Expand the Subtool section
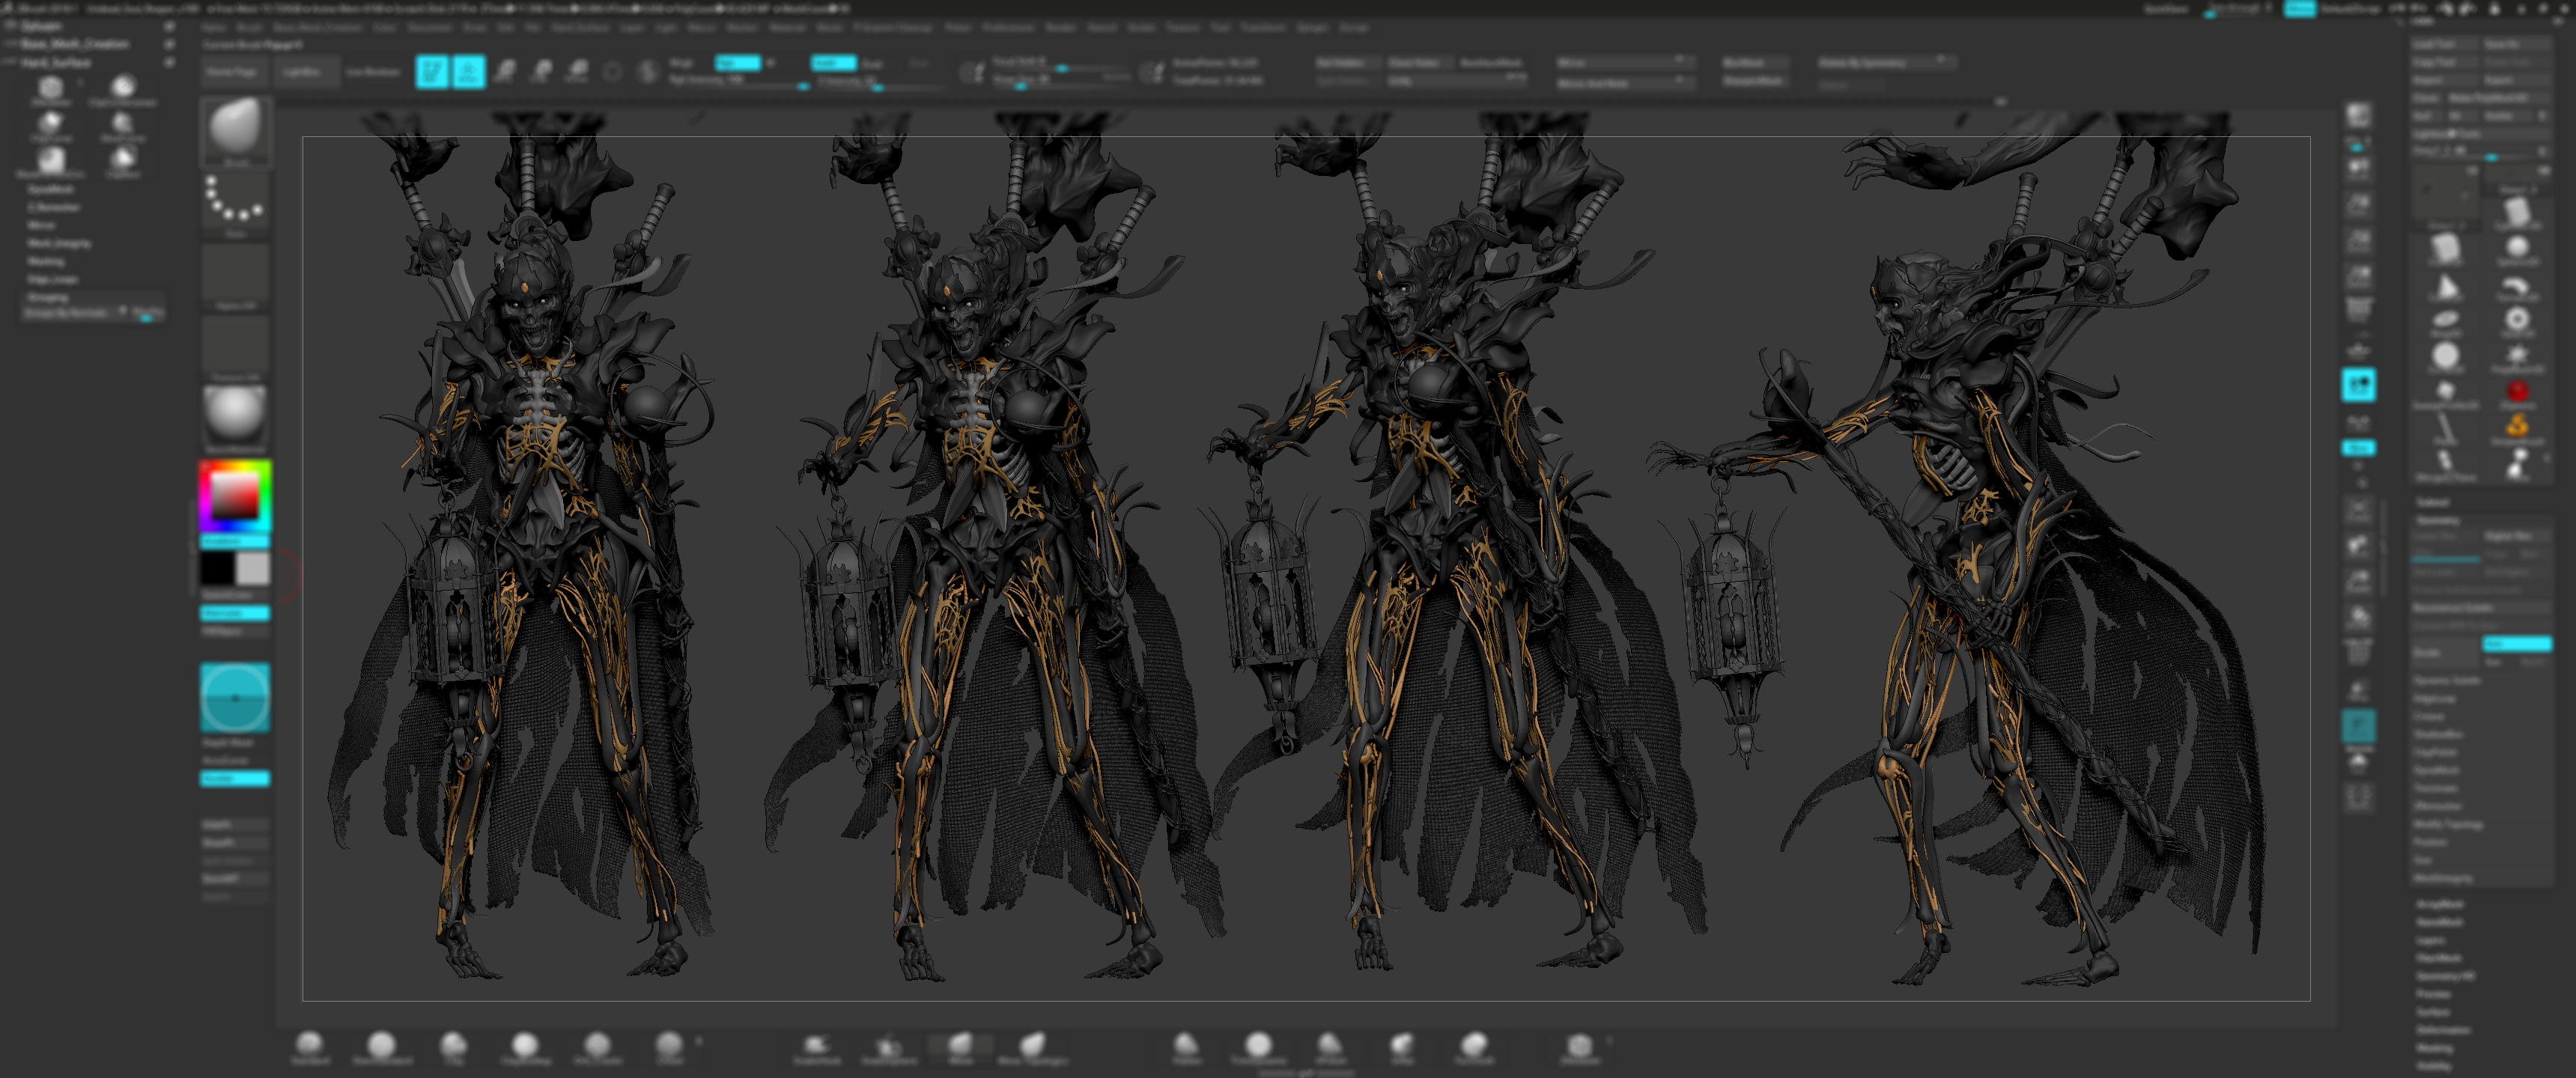 2433,502
